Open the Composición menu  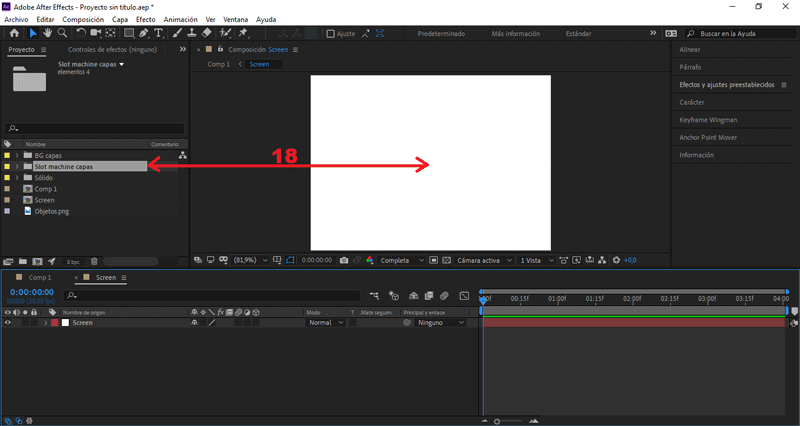click(83, 19)
